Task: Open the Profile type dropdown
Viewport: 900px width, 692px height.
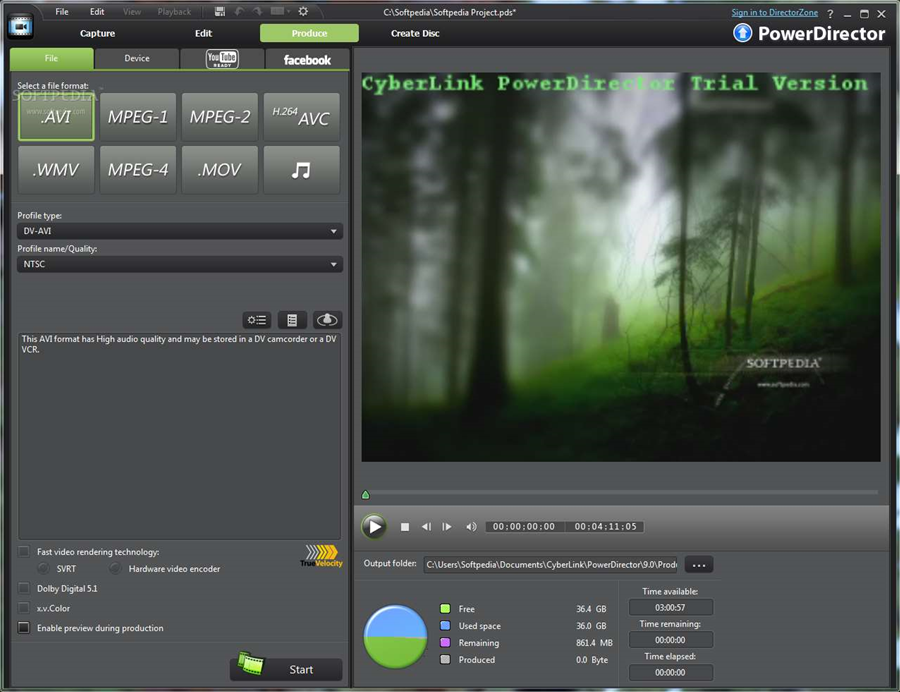Action: (x=335, y=230)
